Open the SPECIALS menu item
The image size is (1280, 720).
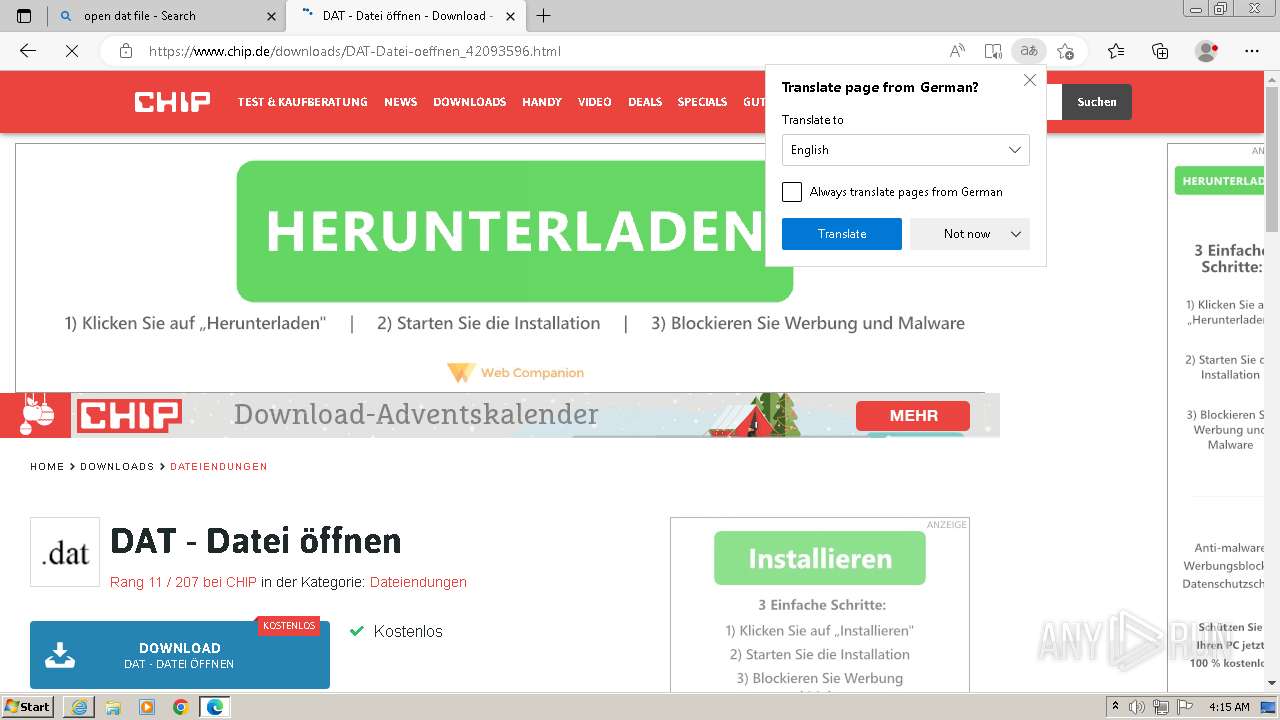tap(702, 102)
